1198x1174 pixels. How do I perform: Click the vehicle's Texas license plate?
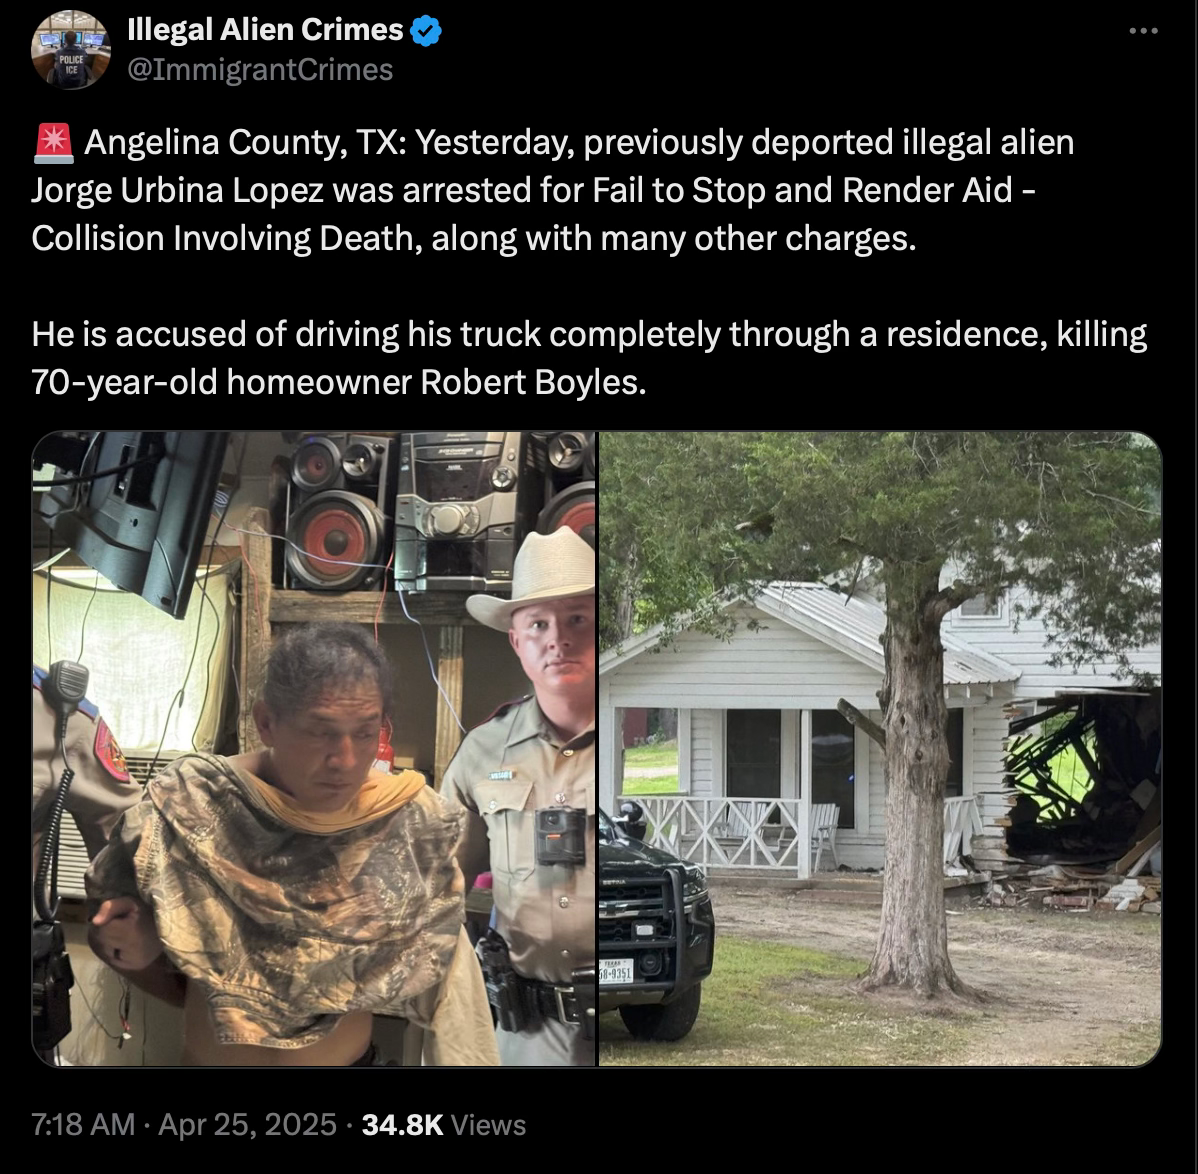[x=615, y=972]
